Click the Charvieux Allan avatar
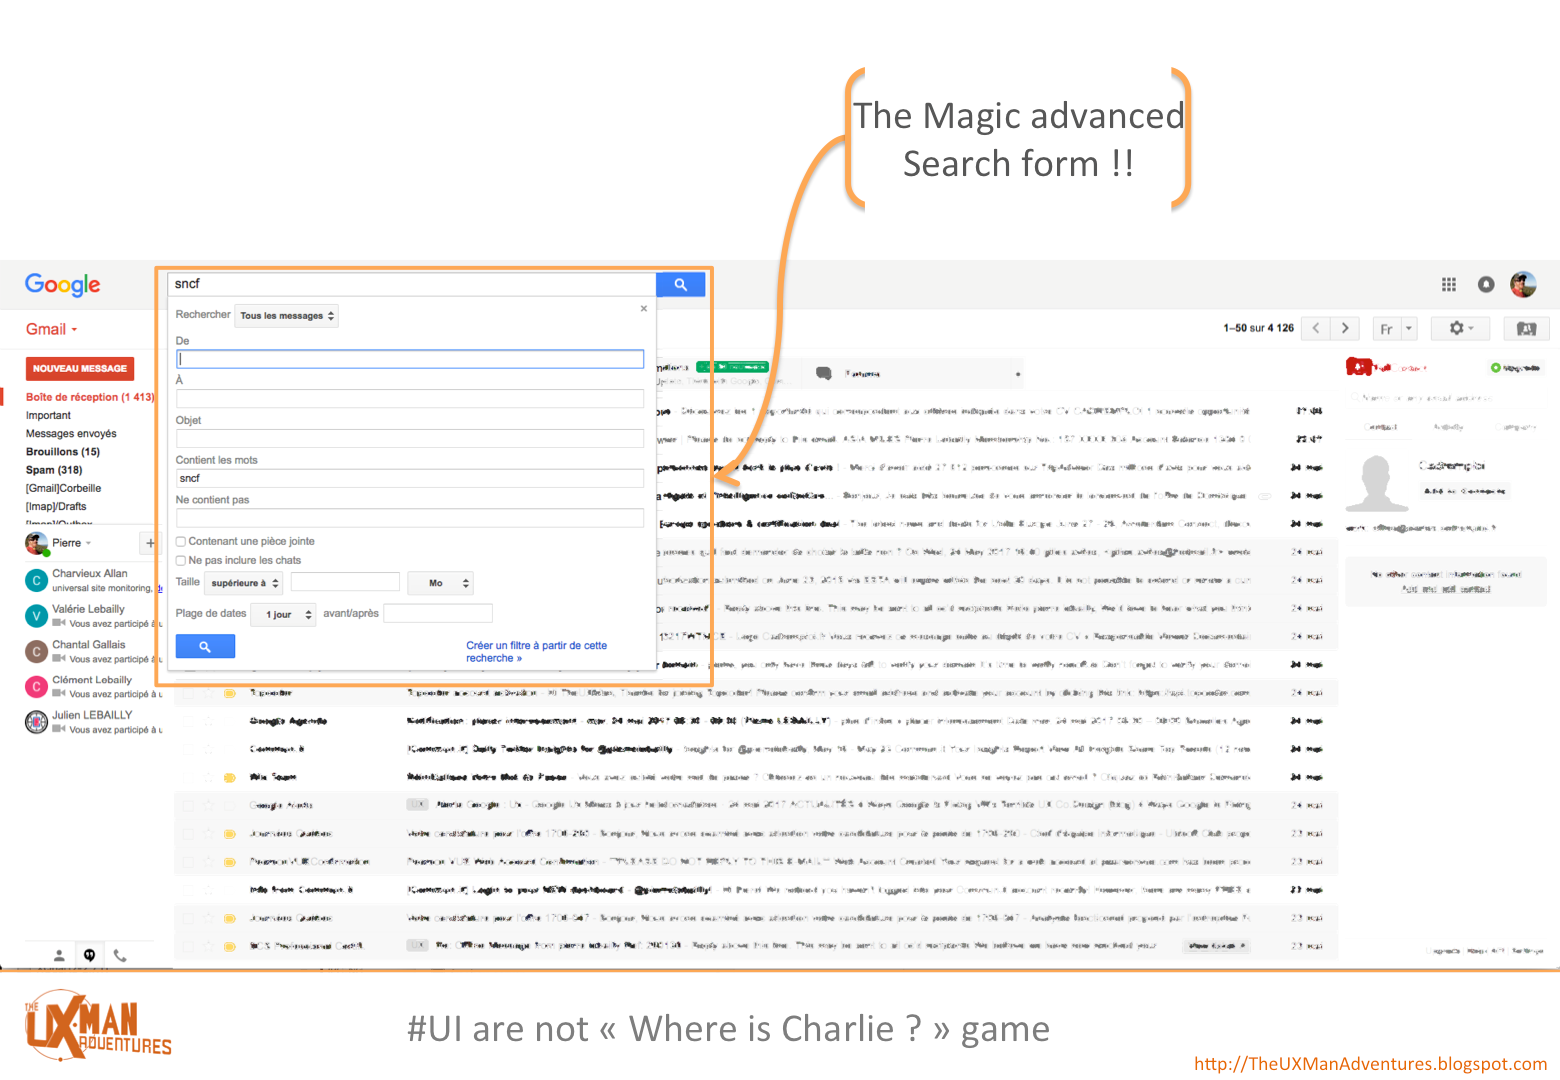The width and height of the screenshot is (1560, 1080). [x=36, y=580]
